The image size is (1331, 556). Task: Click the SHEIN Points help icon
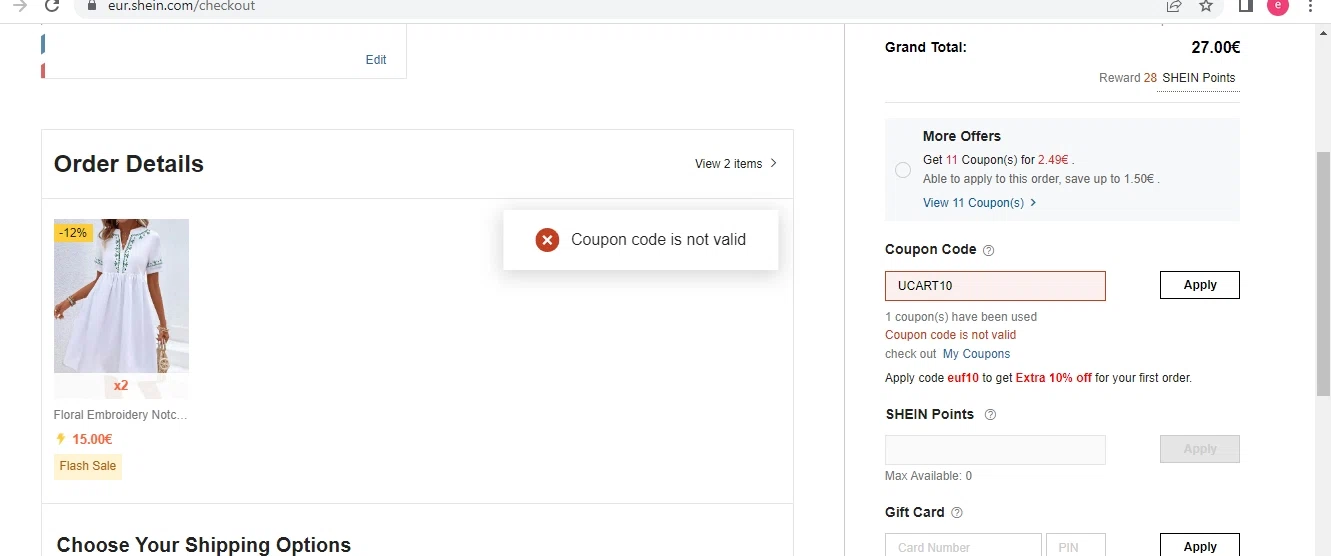(990, 415)
